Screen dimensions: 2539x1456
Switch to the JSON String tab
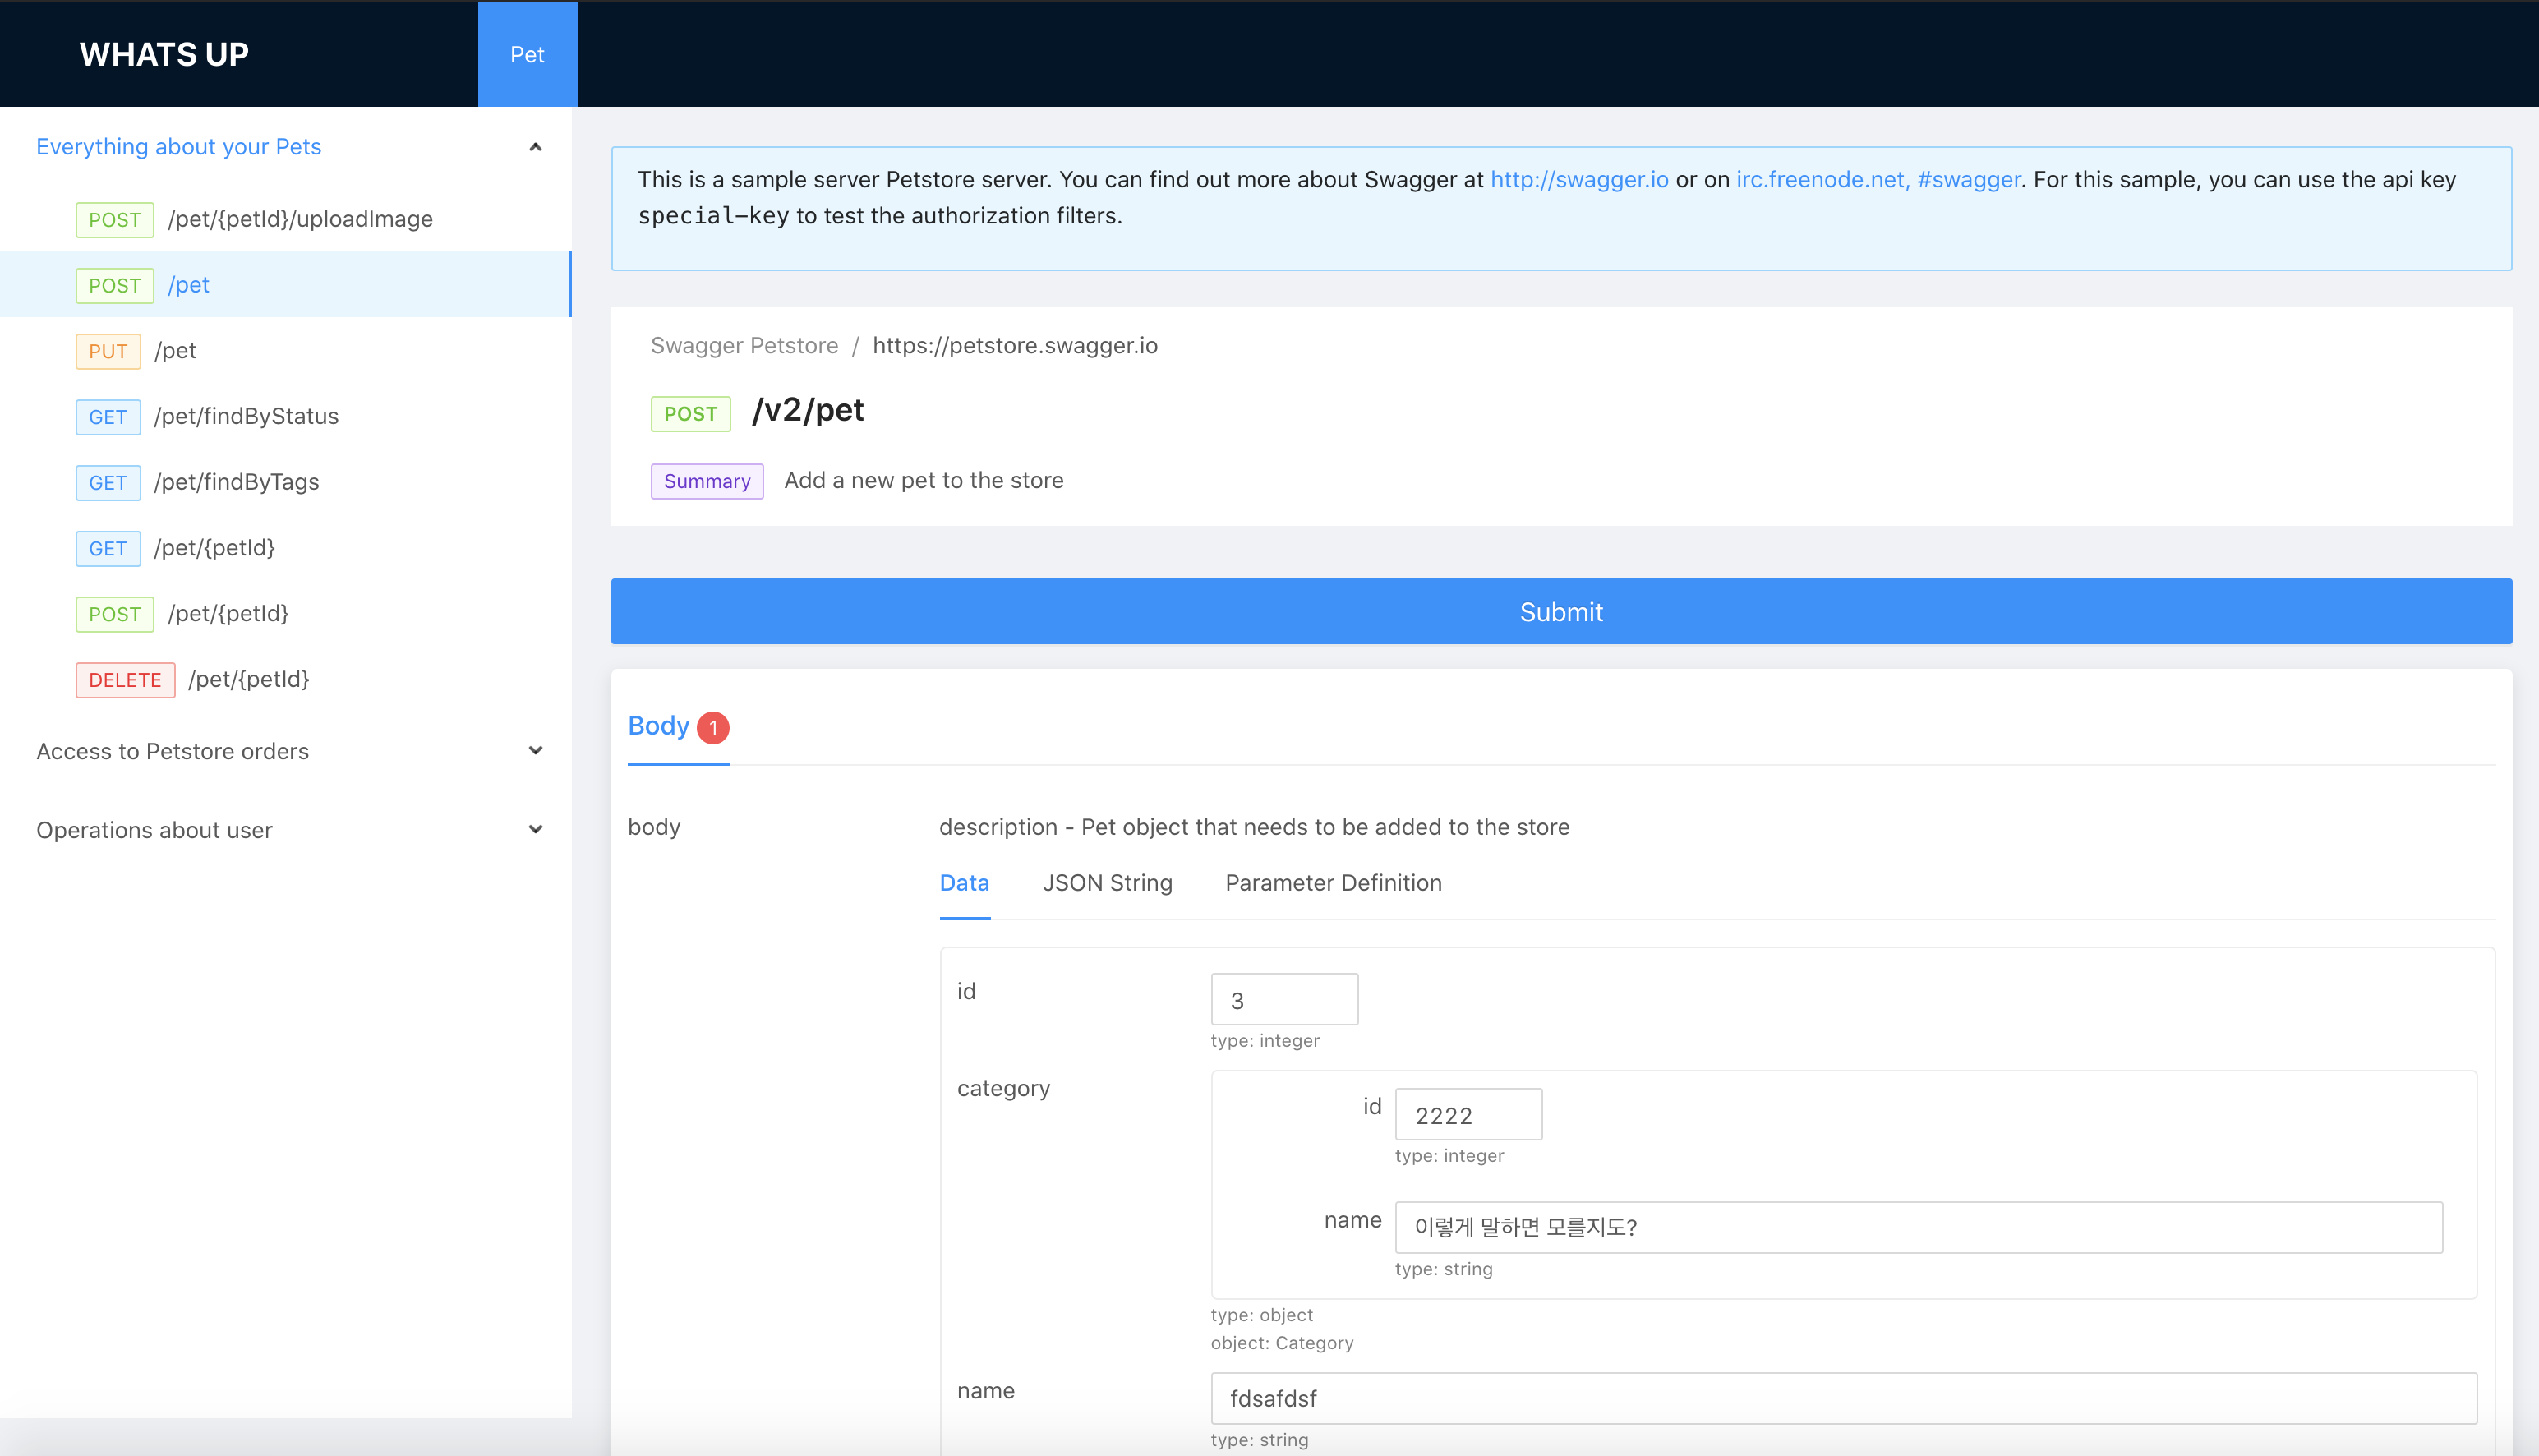1107,883
